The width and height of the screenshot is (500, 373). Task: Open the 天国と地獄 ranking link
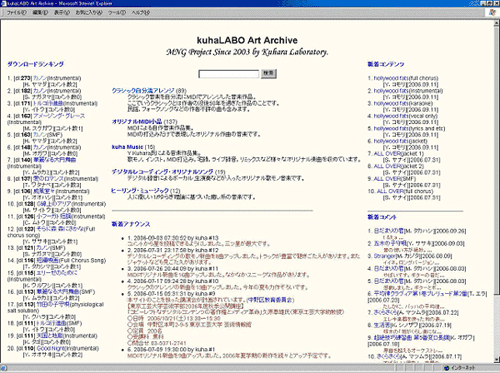(50, 336)
